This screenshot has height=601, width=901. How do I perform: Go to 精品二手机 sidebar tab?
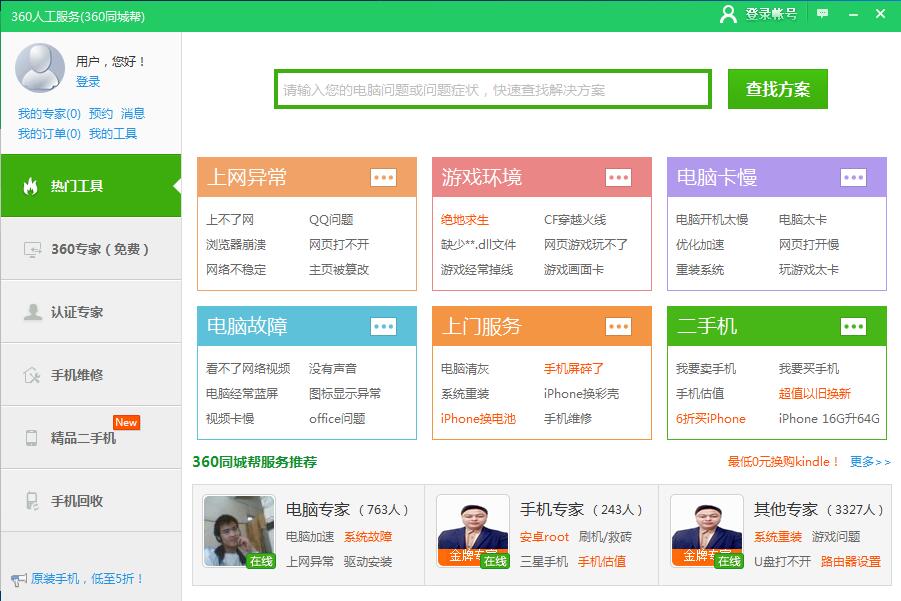(x=91, y=438)
